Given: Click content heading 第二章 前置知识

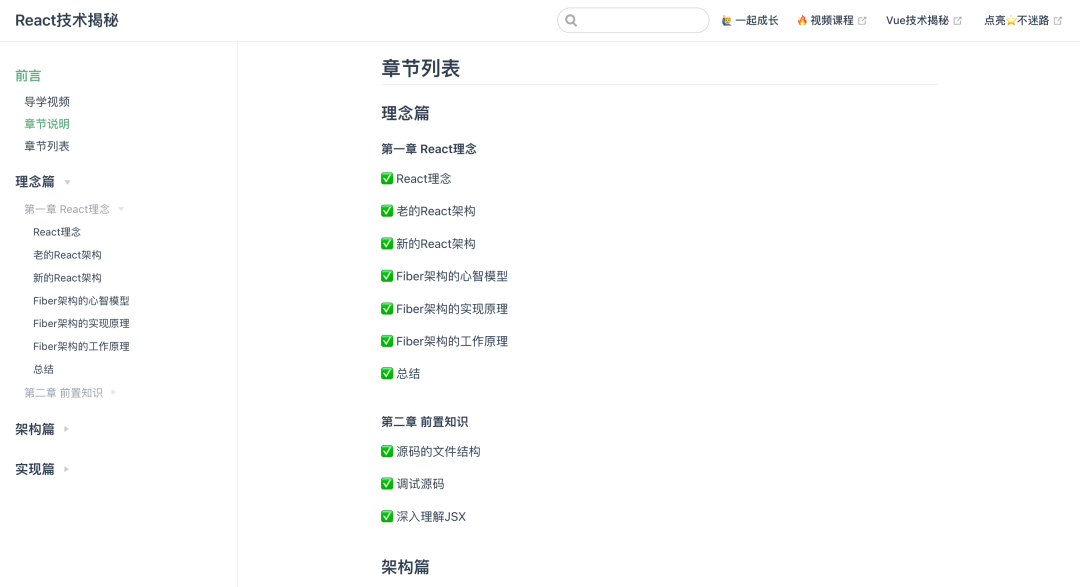Looking at the screenshot, I should (425, 422).
